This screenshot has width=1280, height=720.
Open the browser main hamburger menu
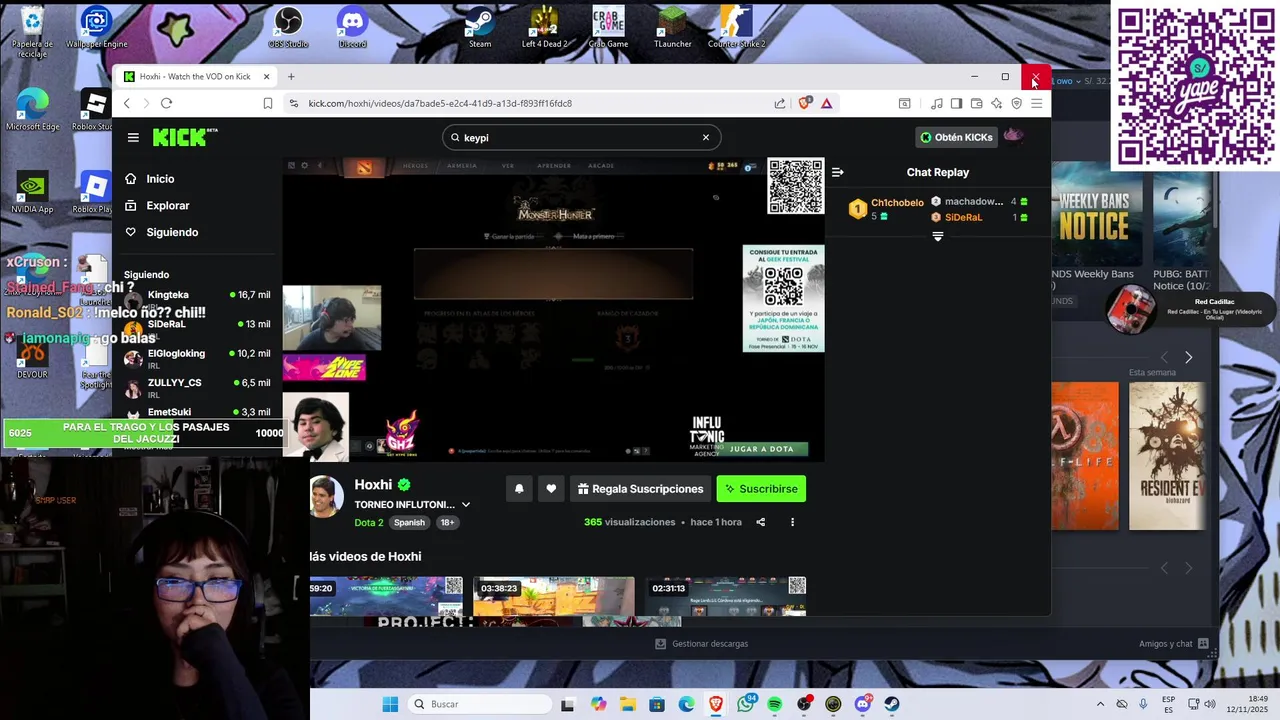[1037, 103]
